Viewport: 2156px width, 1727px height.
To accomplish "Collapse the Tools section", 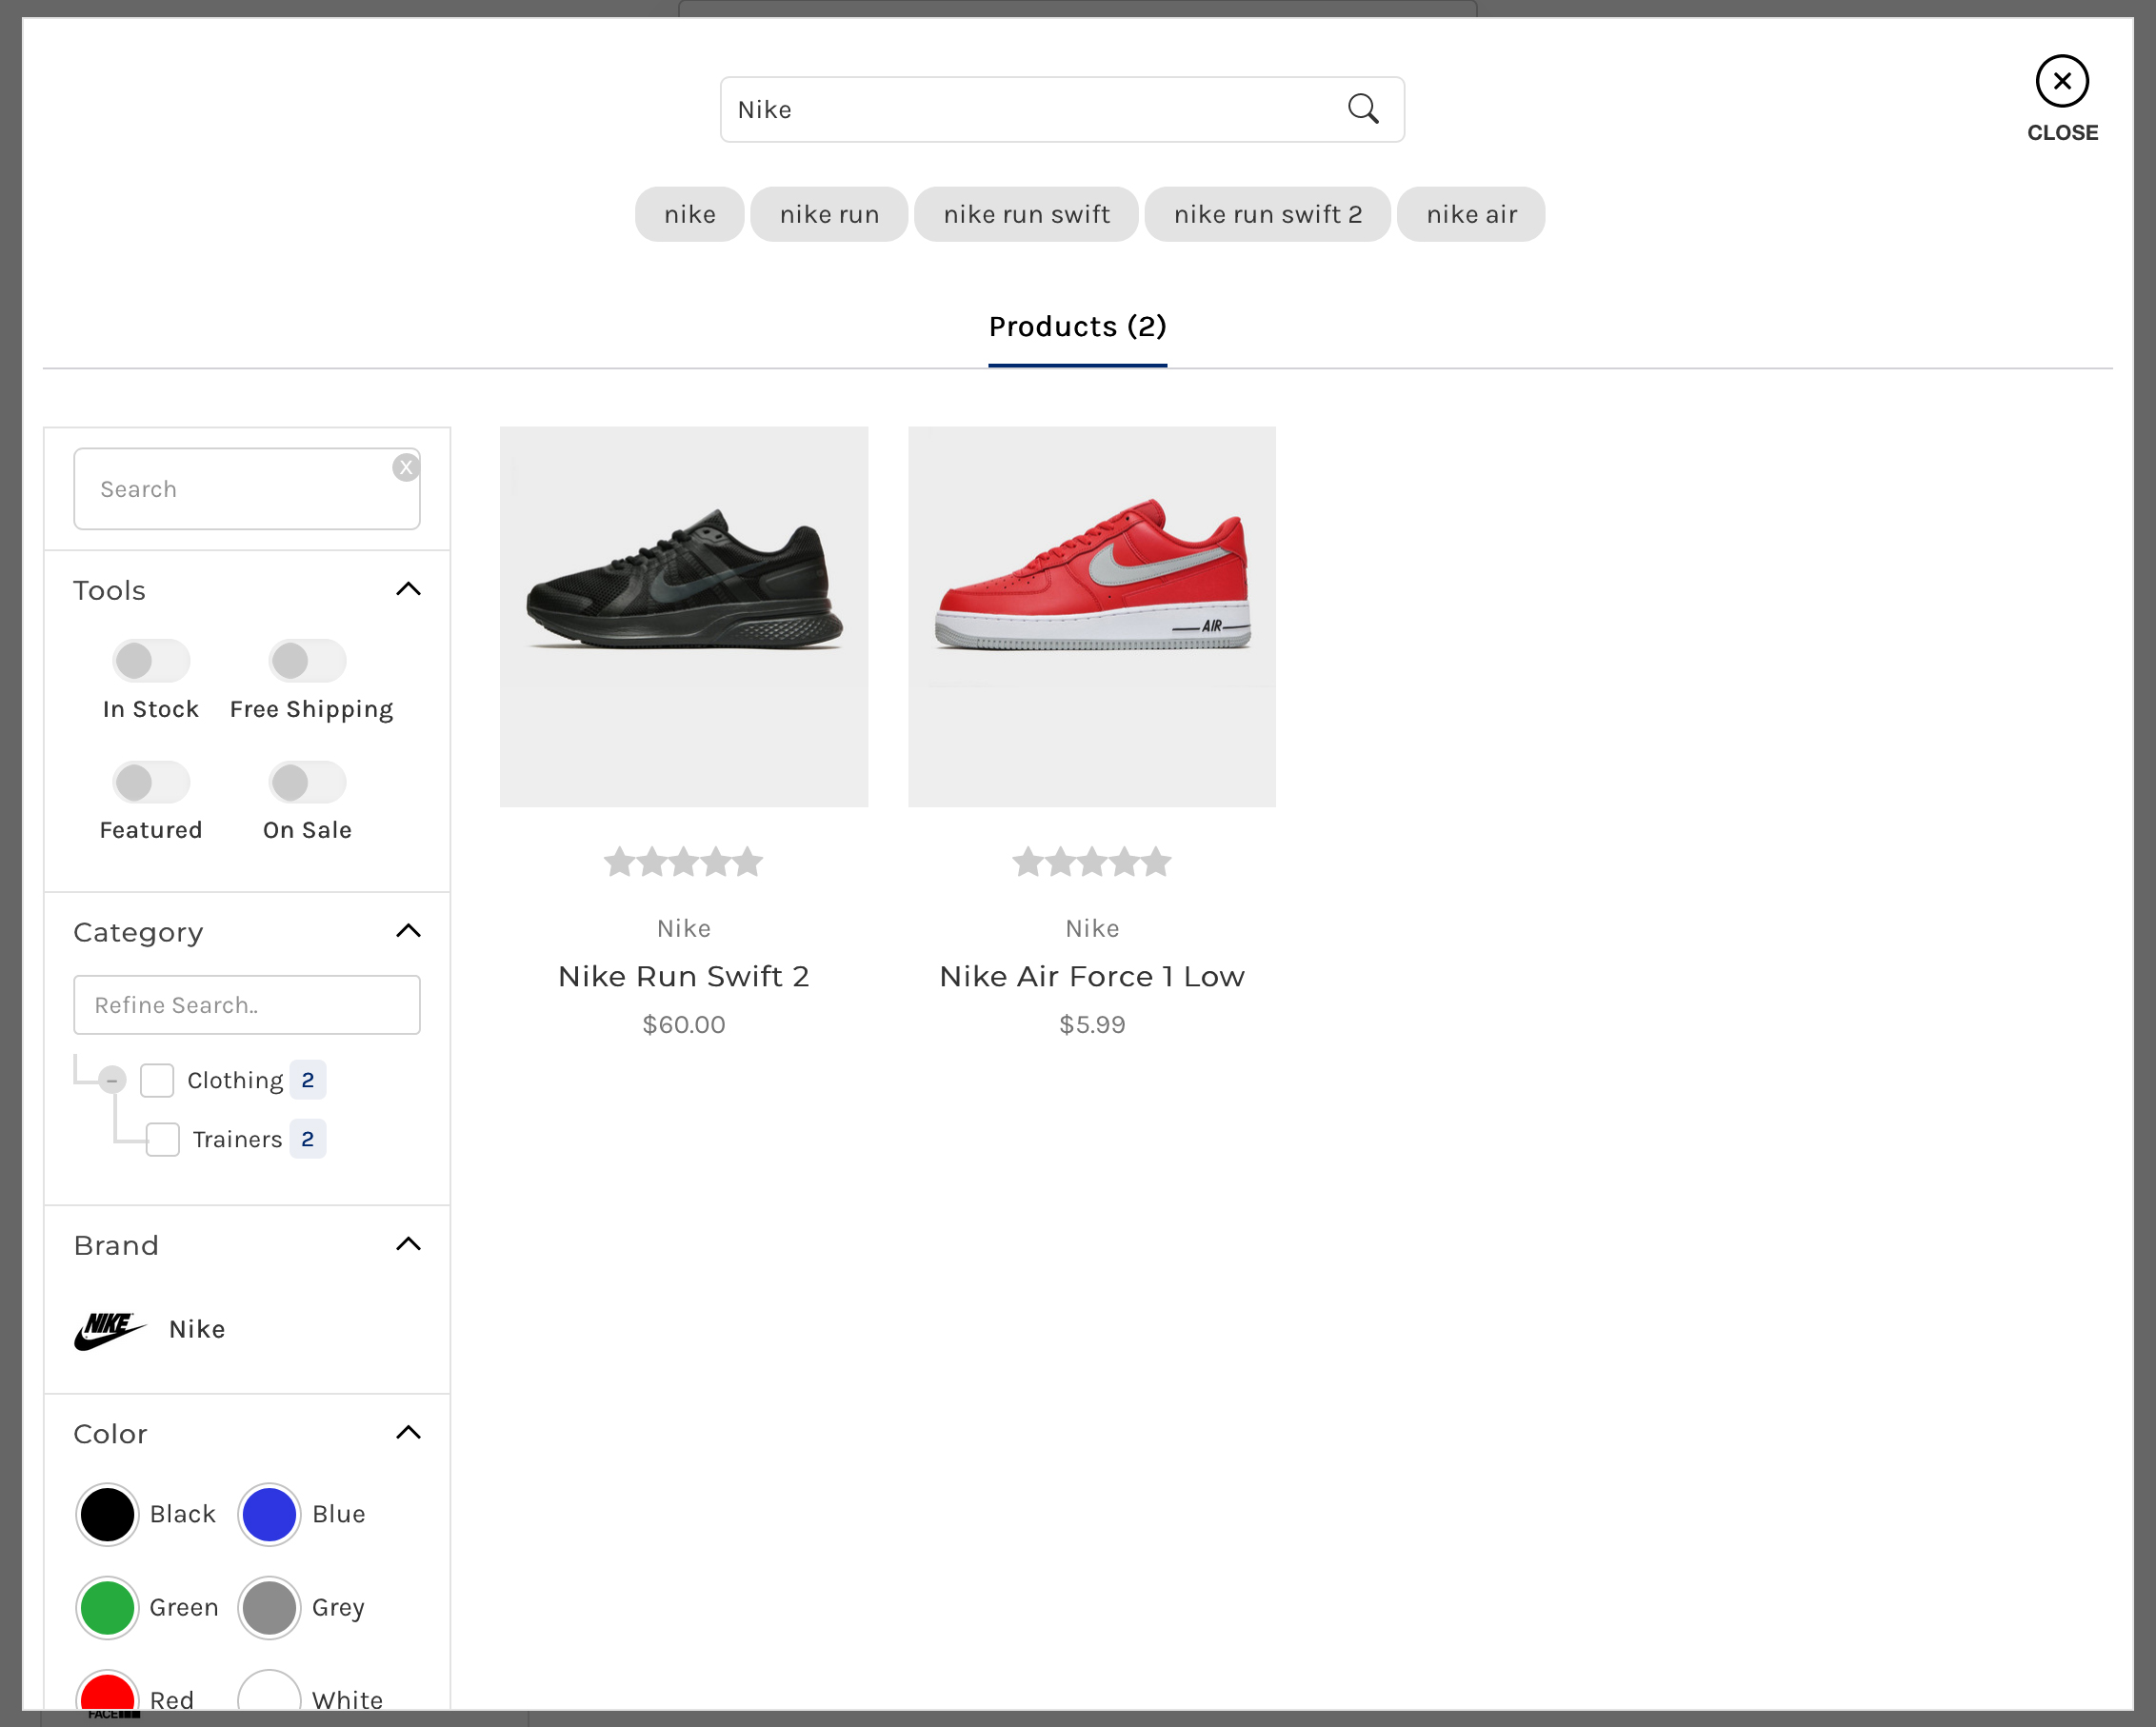I will 408,589.
